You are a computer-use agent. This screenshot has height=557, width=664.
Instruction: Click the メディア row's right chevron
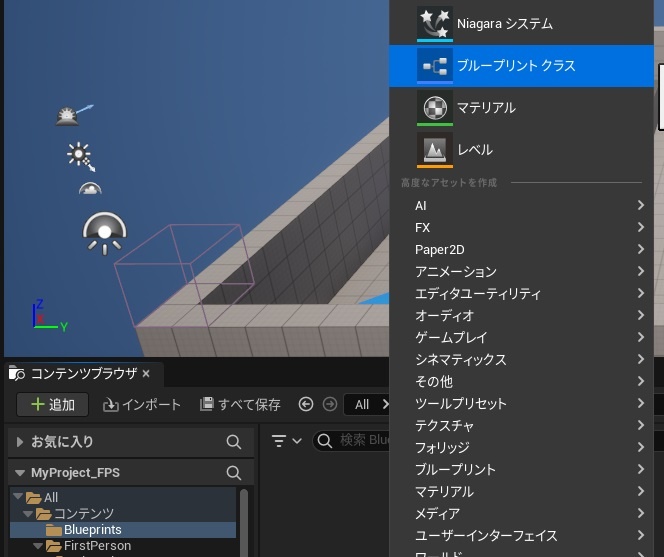pyautogui.click(x=641, y=513)
